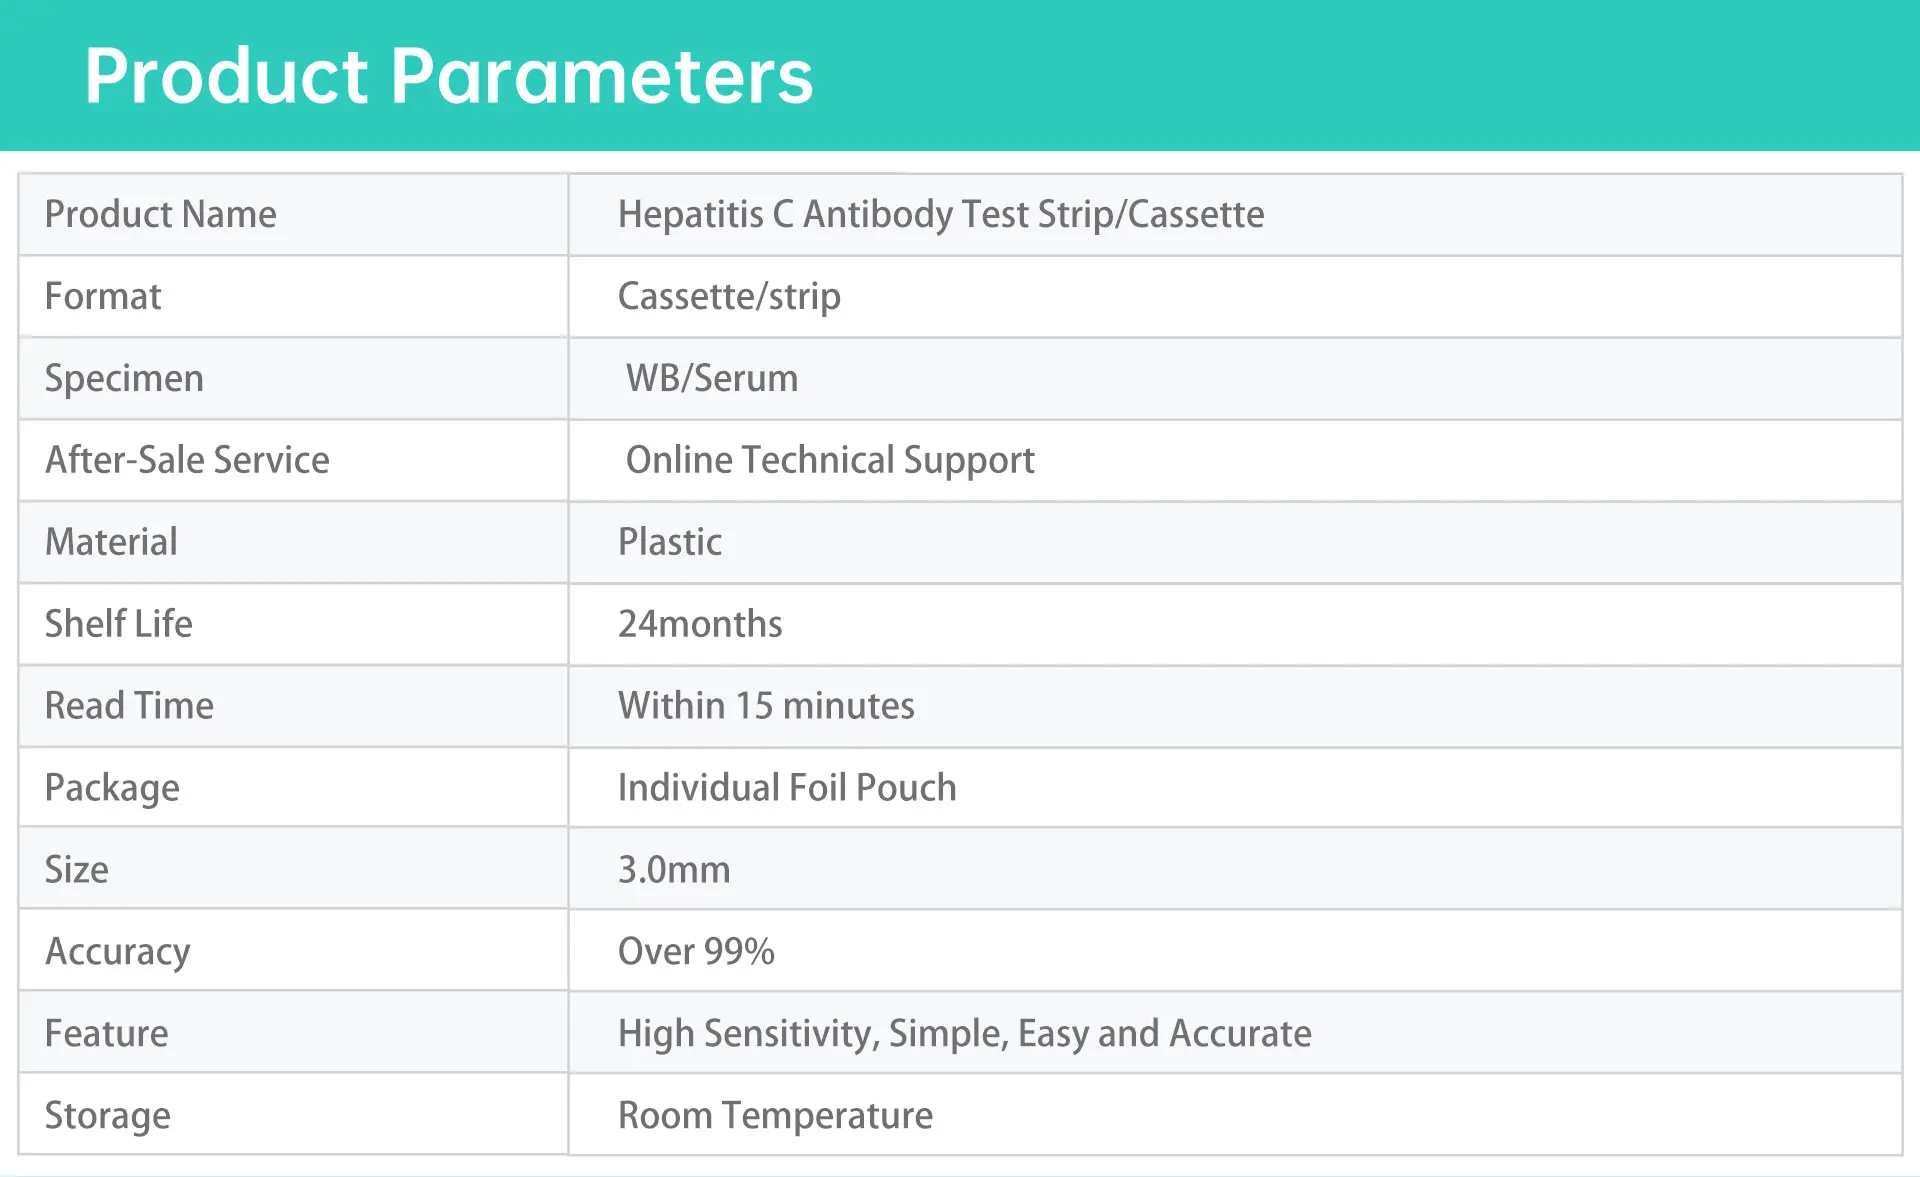Click the Product Parameters heading
This screenshot has height=1177, width=1920.
click(x=449, y=76)
